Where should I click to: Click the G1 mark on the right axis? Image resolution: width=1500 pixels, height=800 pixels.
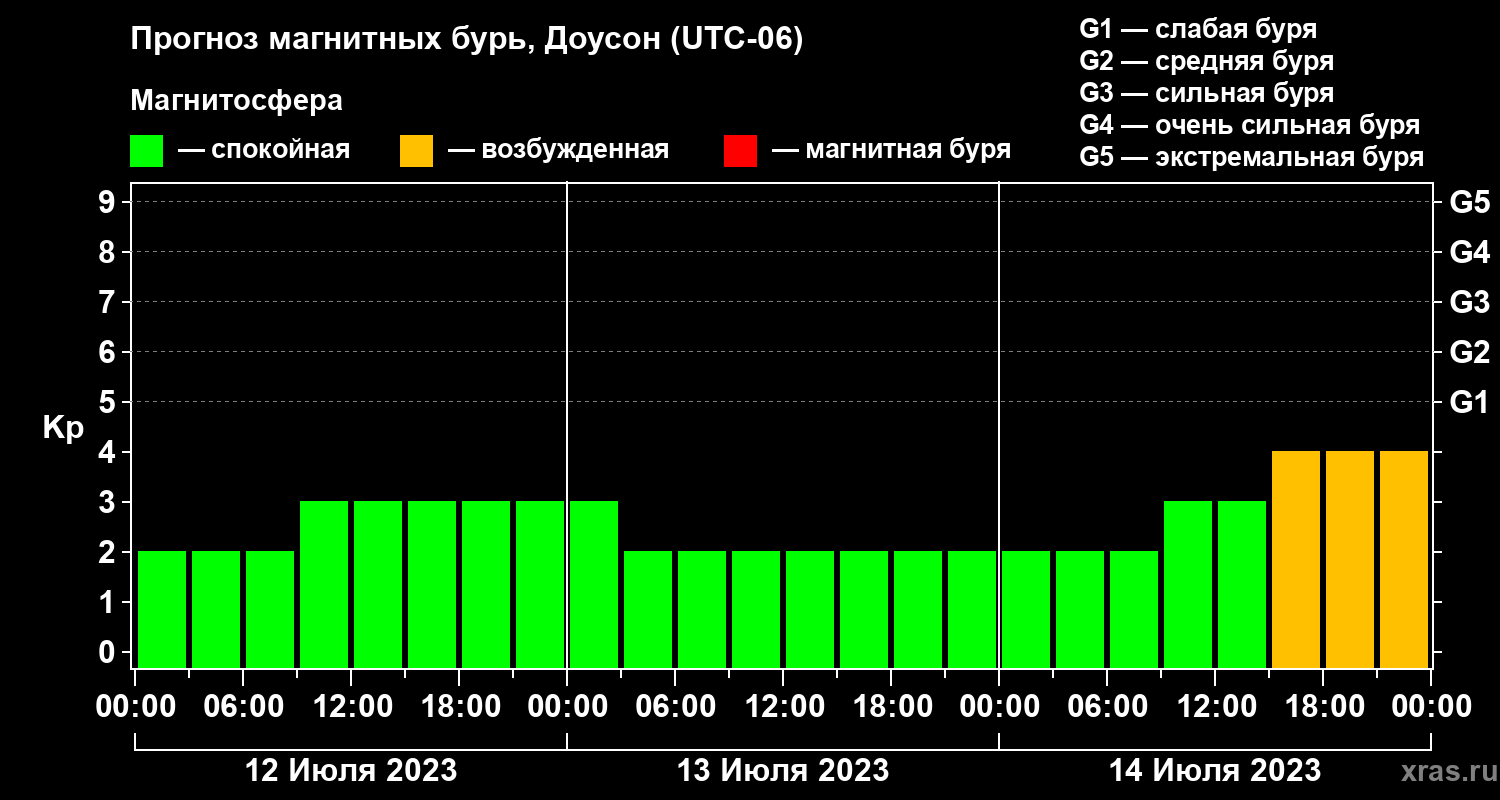tap(1469, 402)
